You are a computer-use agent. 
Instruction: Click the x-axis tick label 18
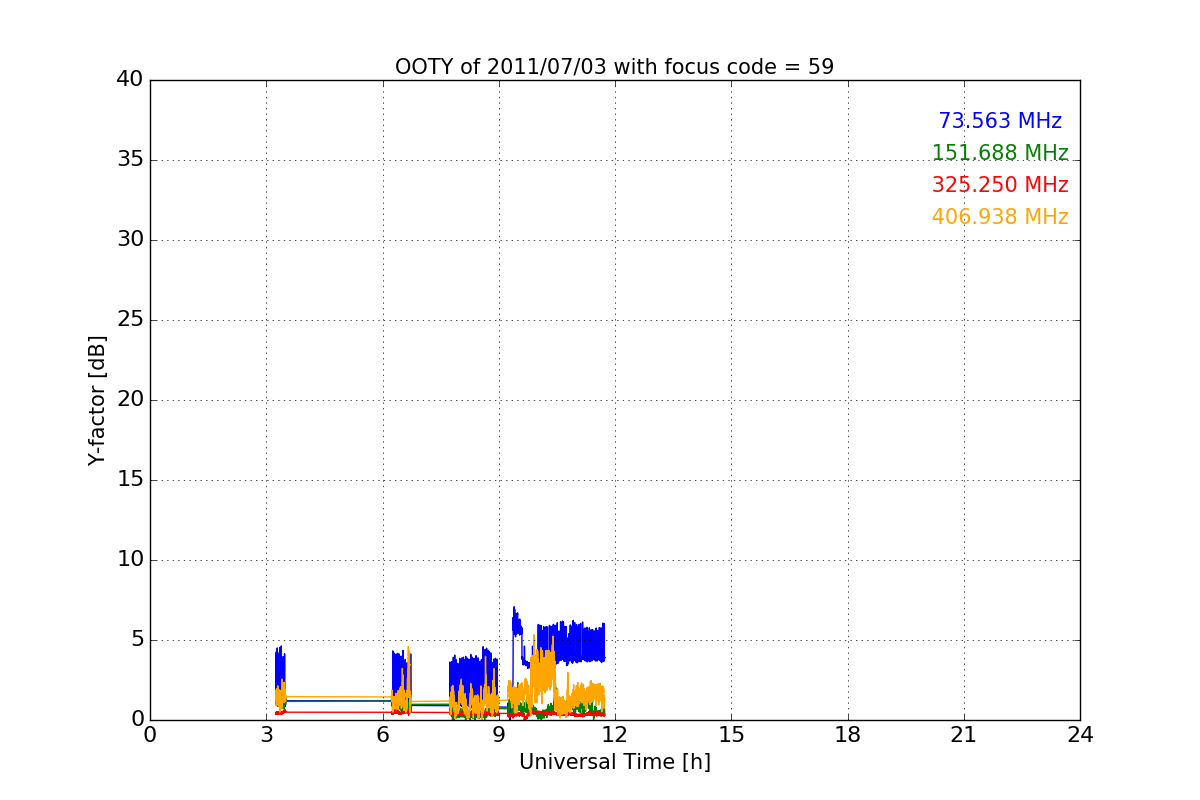pyautogui.click(x=848, y=734)
